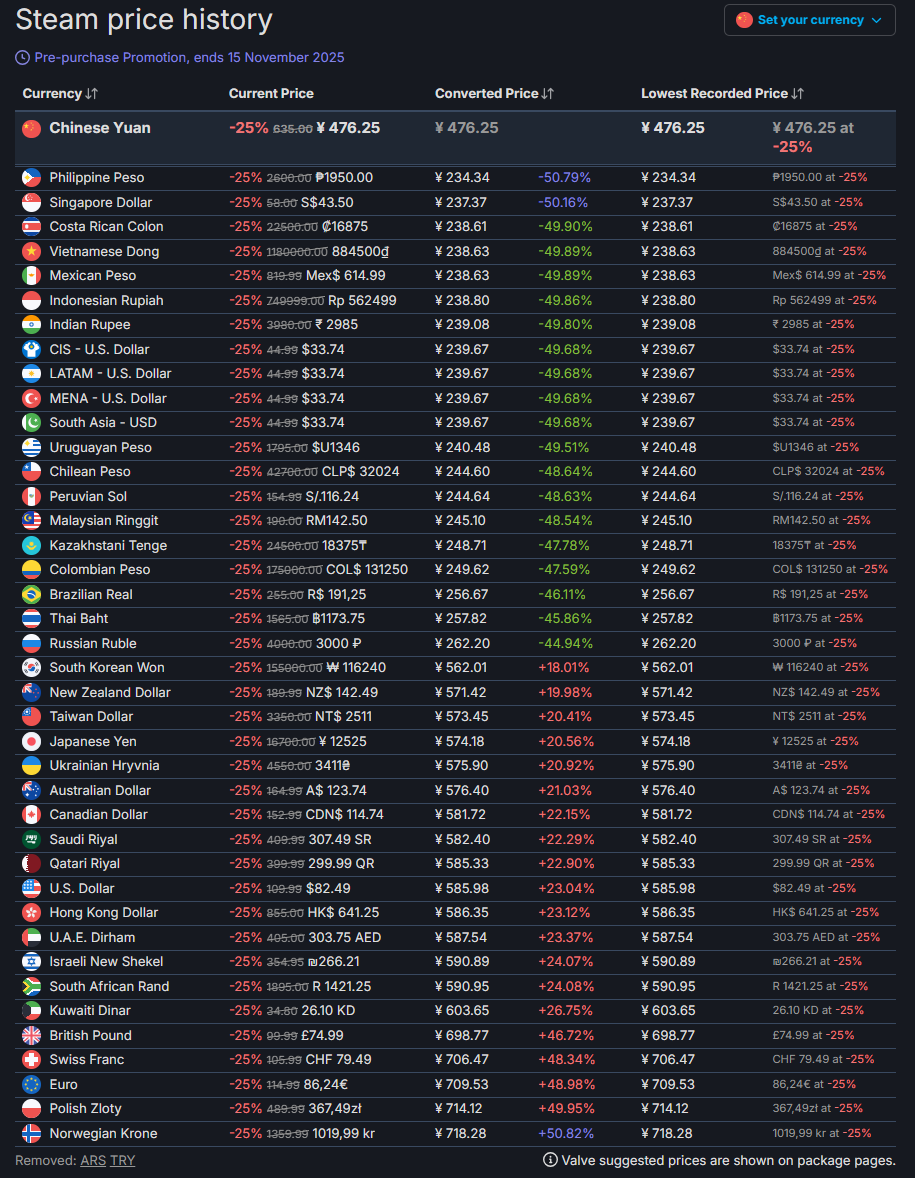
Task: Click the Steam price history heading
Action: pos(143,19)
